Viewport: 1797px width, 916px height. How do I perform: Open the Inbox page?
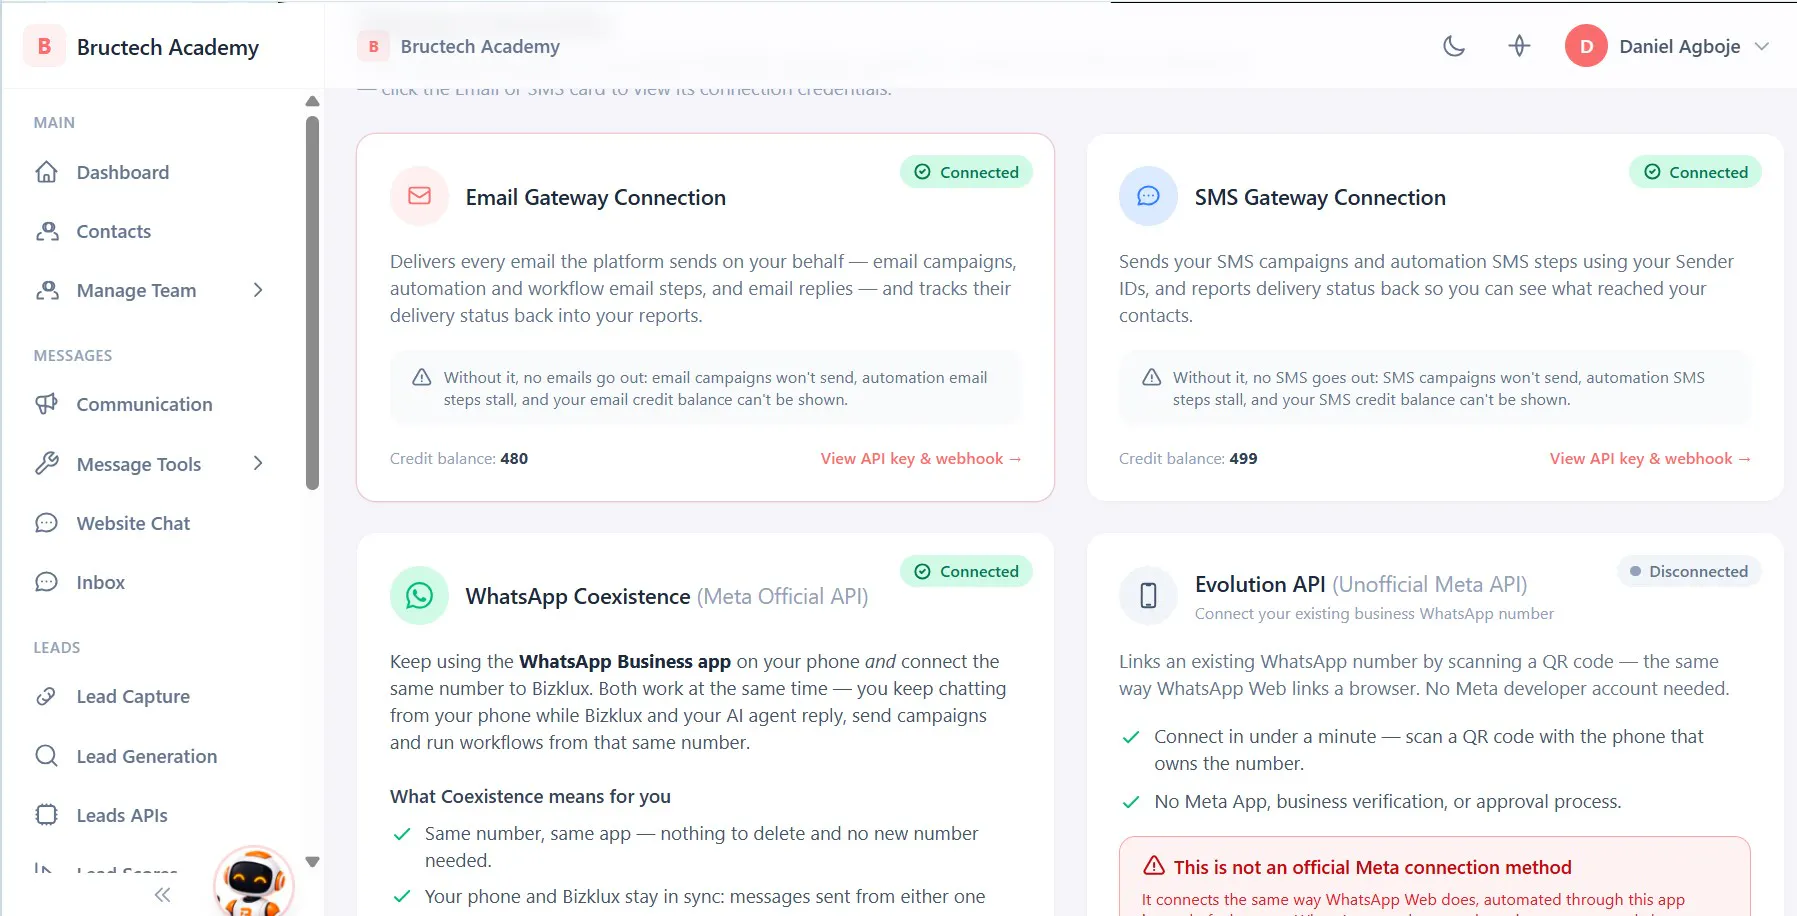101,582
